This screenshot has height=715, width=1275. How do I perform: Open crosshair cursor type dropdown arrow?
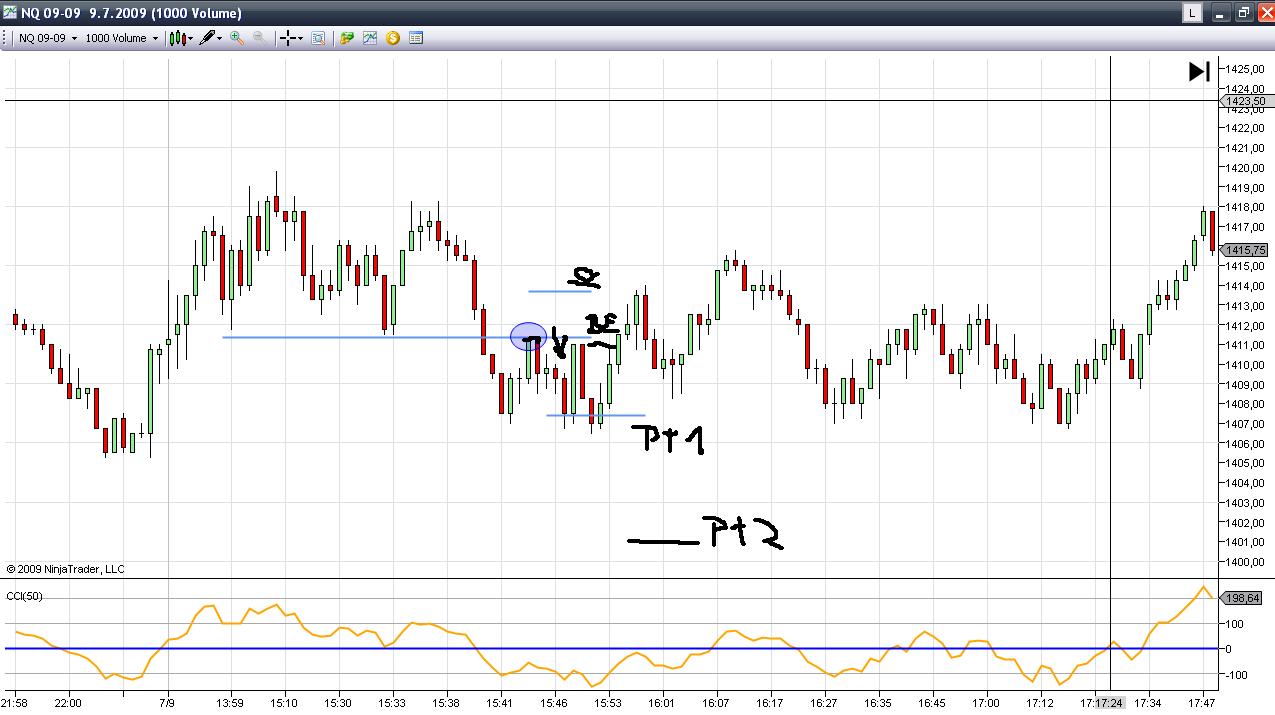(300, 39)
